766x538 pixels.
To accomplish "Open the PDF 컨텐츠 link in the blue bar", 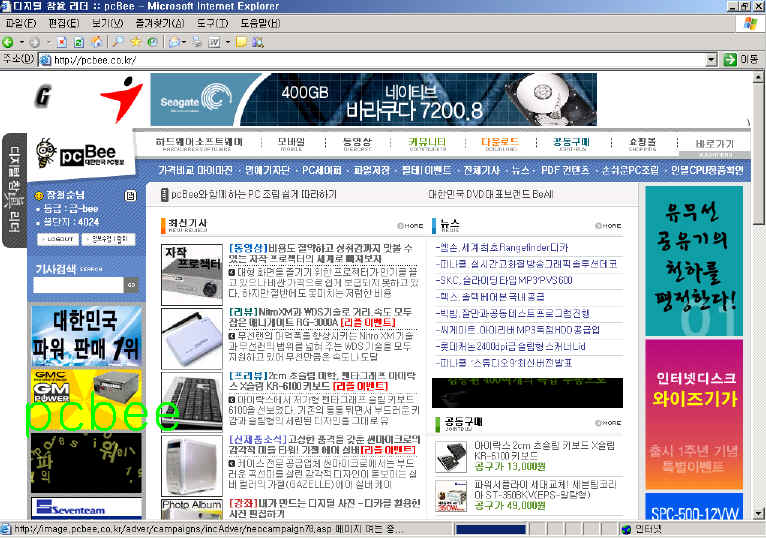I will (565, 170).
